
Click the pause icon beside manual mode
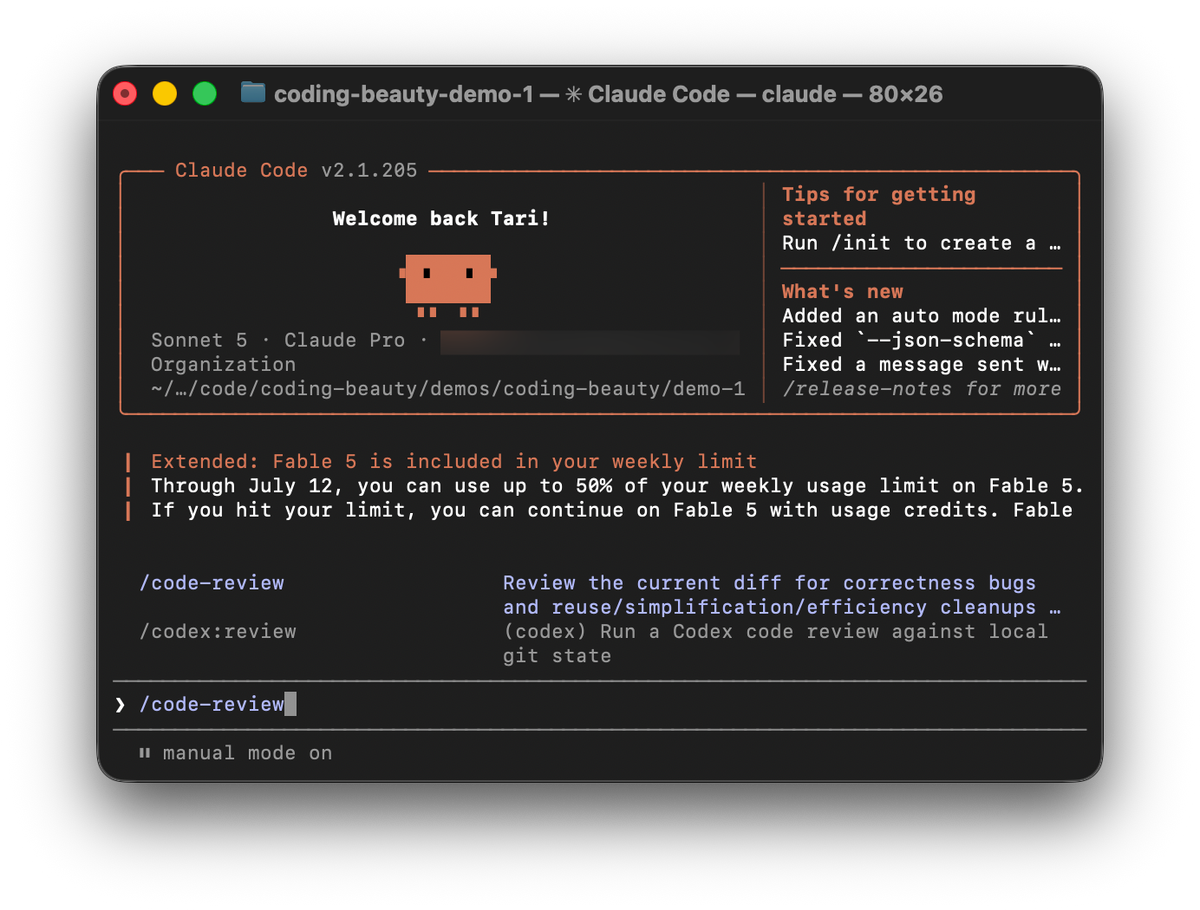[x=145, y=753]
